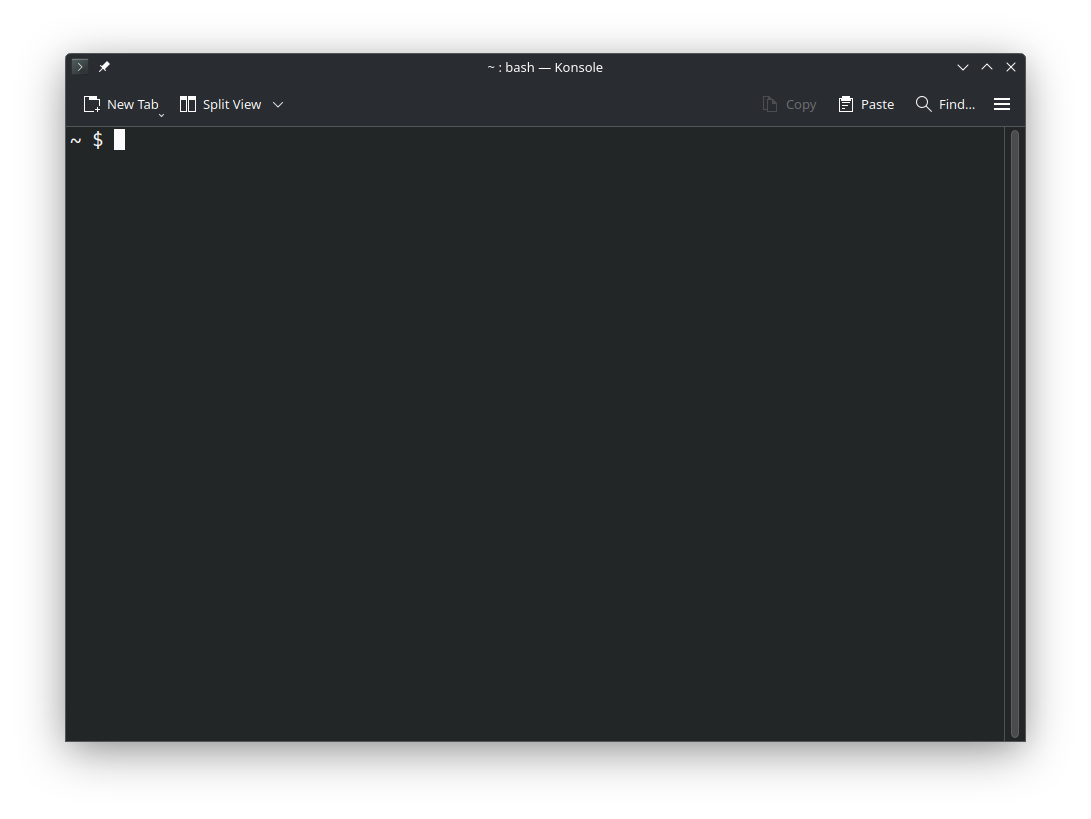Image resolution: width=1091 pixels, height=819 pixels.
Task: Expand the small arrow under New Tab
Action: (x=161, y=113)
